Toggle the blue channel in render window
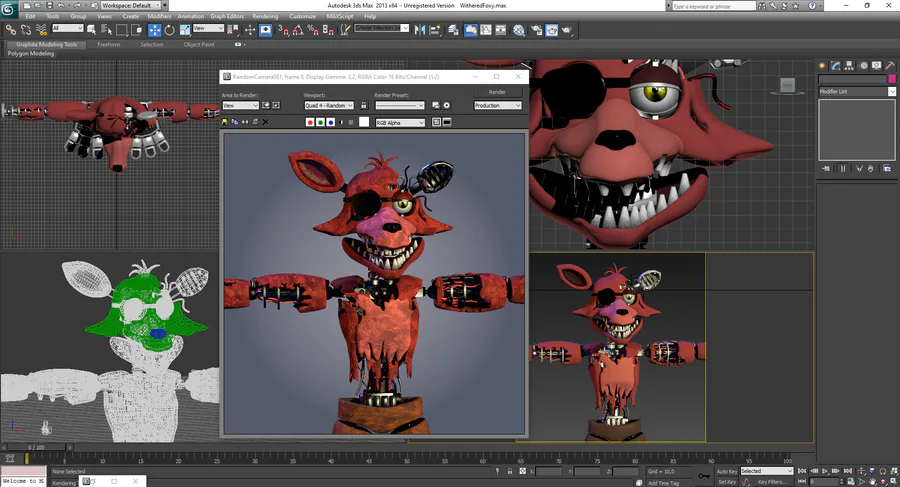900x487 pixels. pyautogui.click(x=331, y=122)
